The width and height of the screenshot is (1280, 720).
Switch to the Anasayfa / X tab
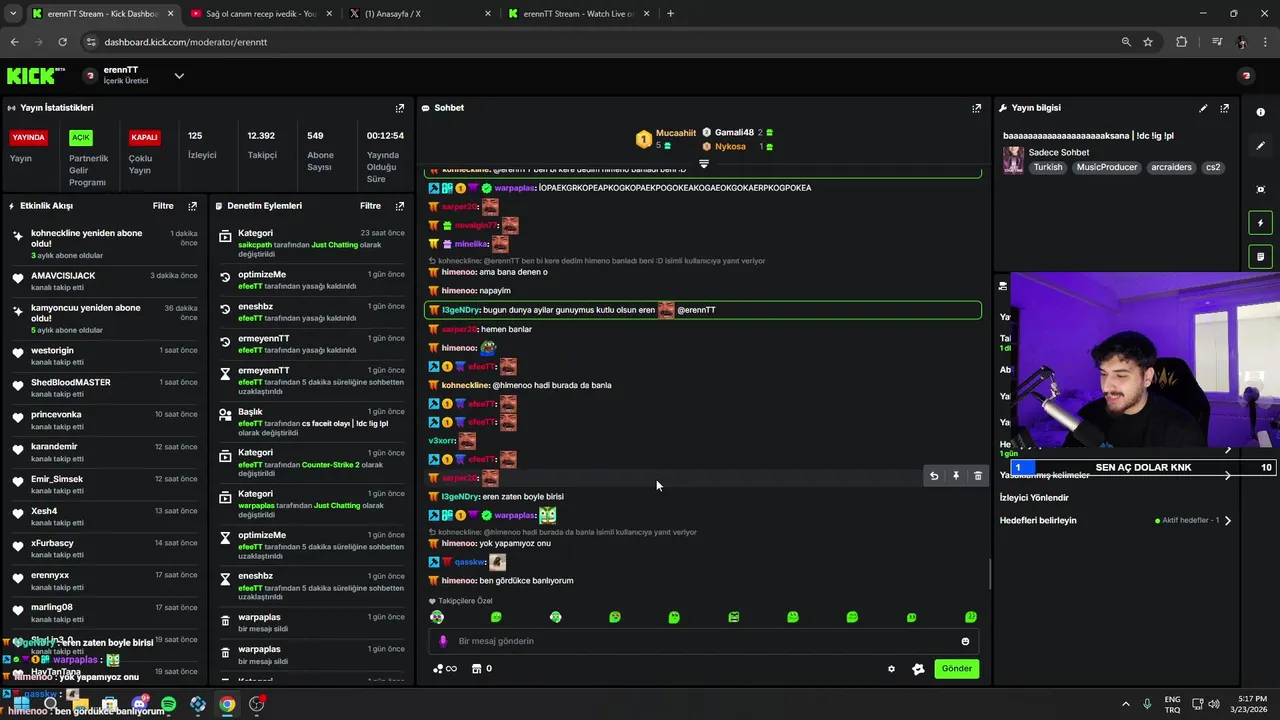pyautogui.click(x=420, y=14)
